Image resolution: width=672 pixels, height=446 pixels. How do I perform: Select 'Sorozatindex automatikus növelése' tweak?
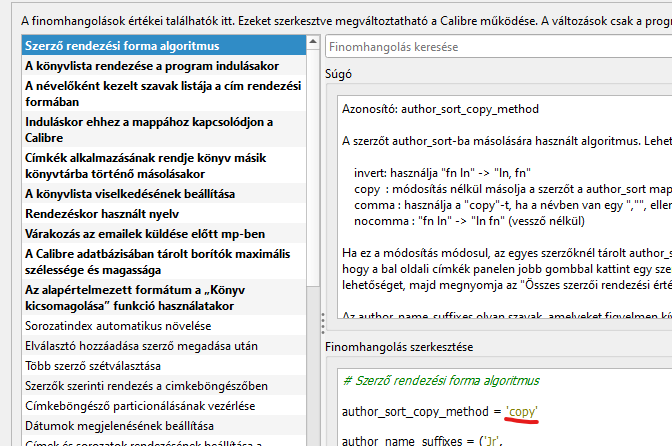click(x=164, y=326)
